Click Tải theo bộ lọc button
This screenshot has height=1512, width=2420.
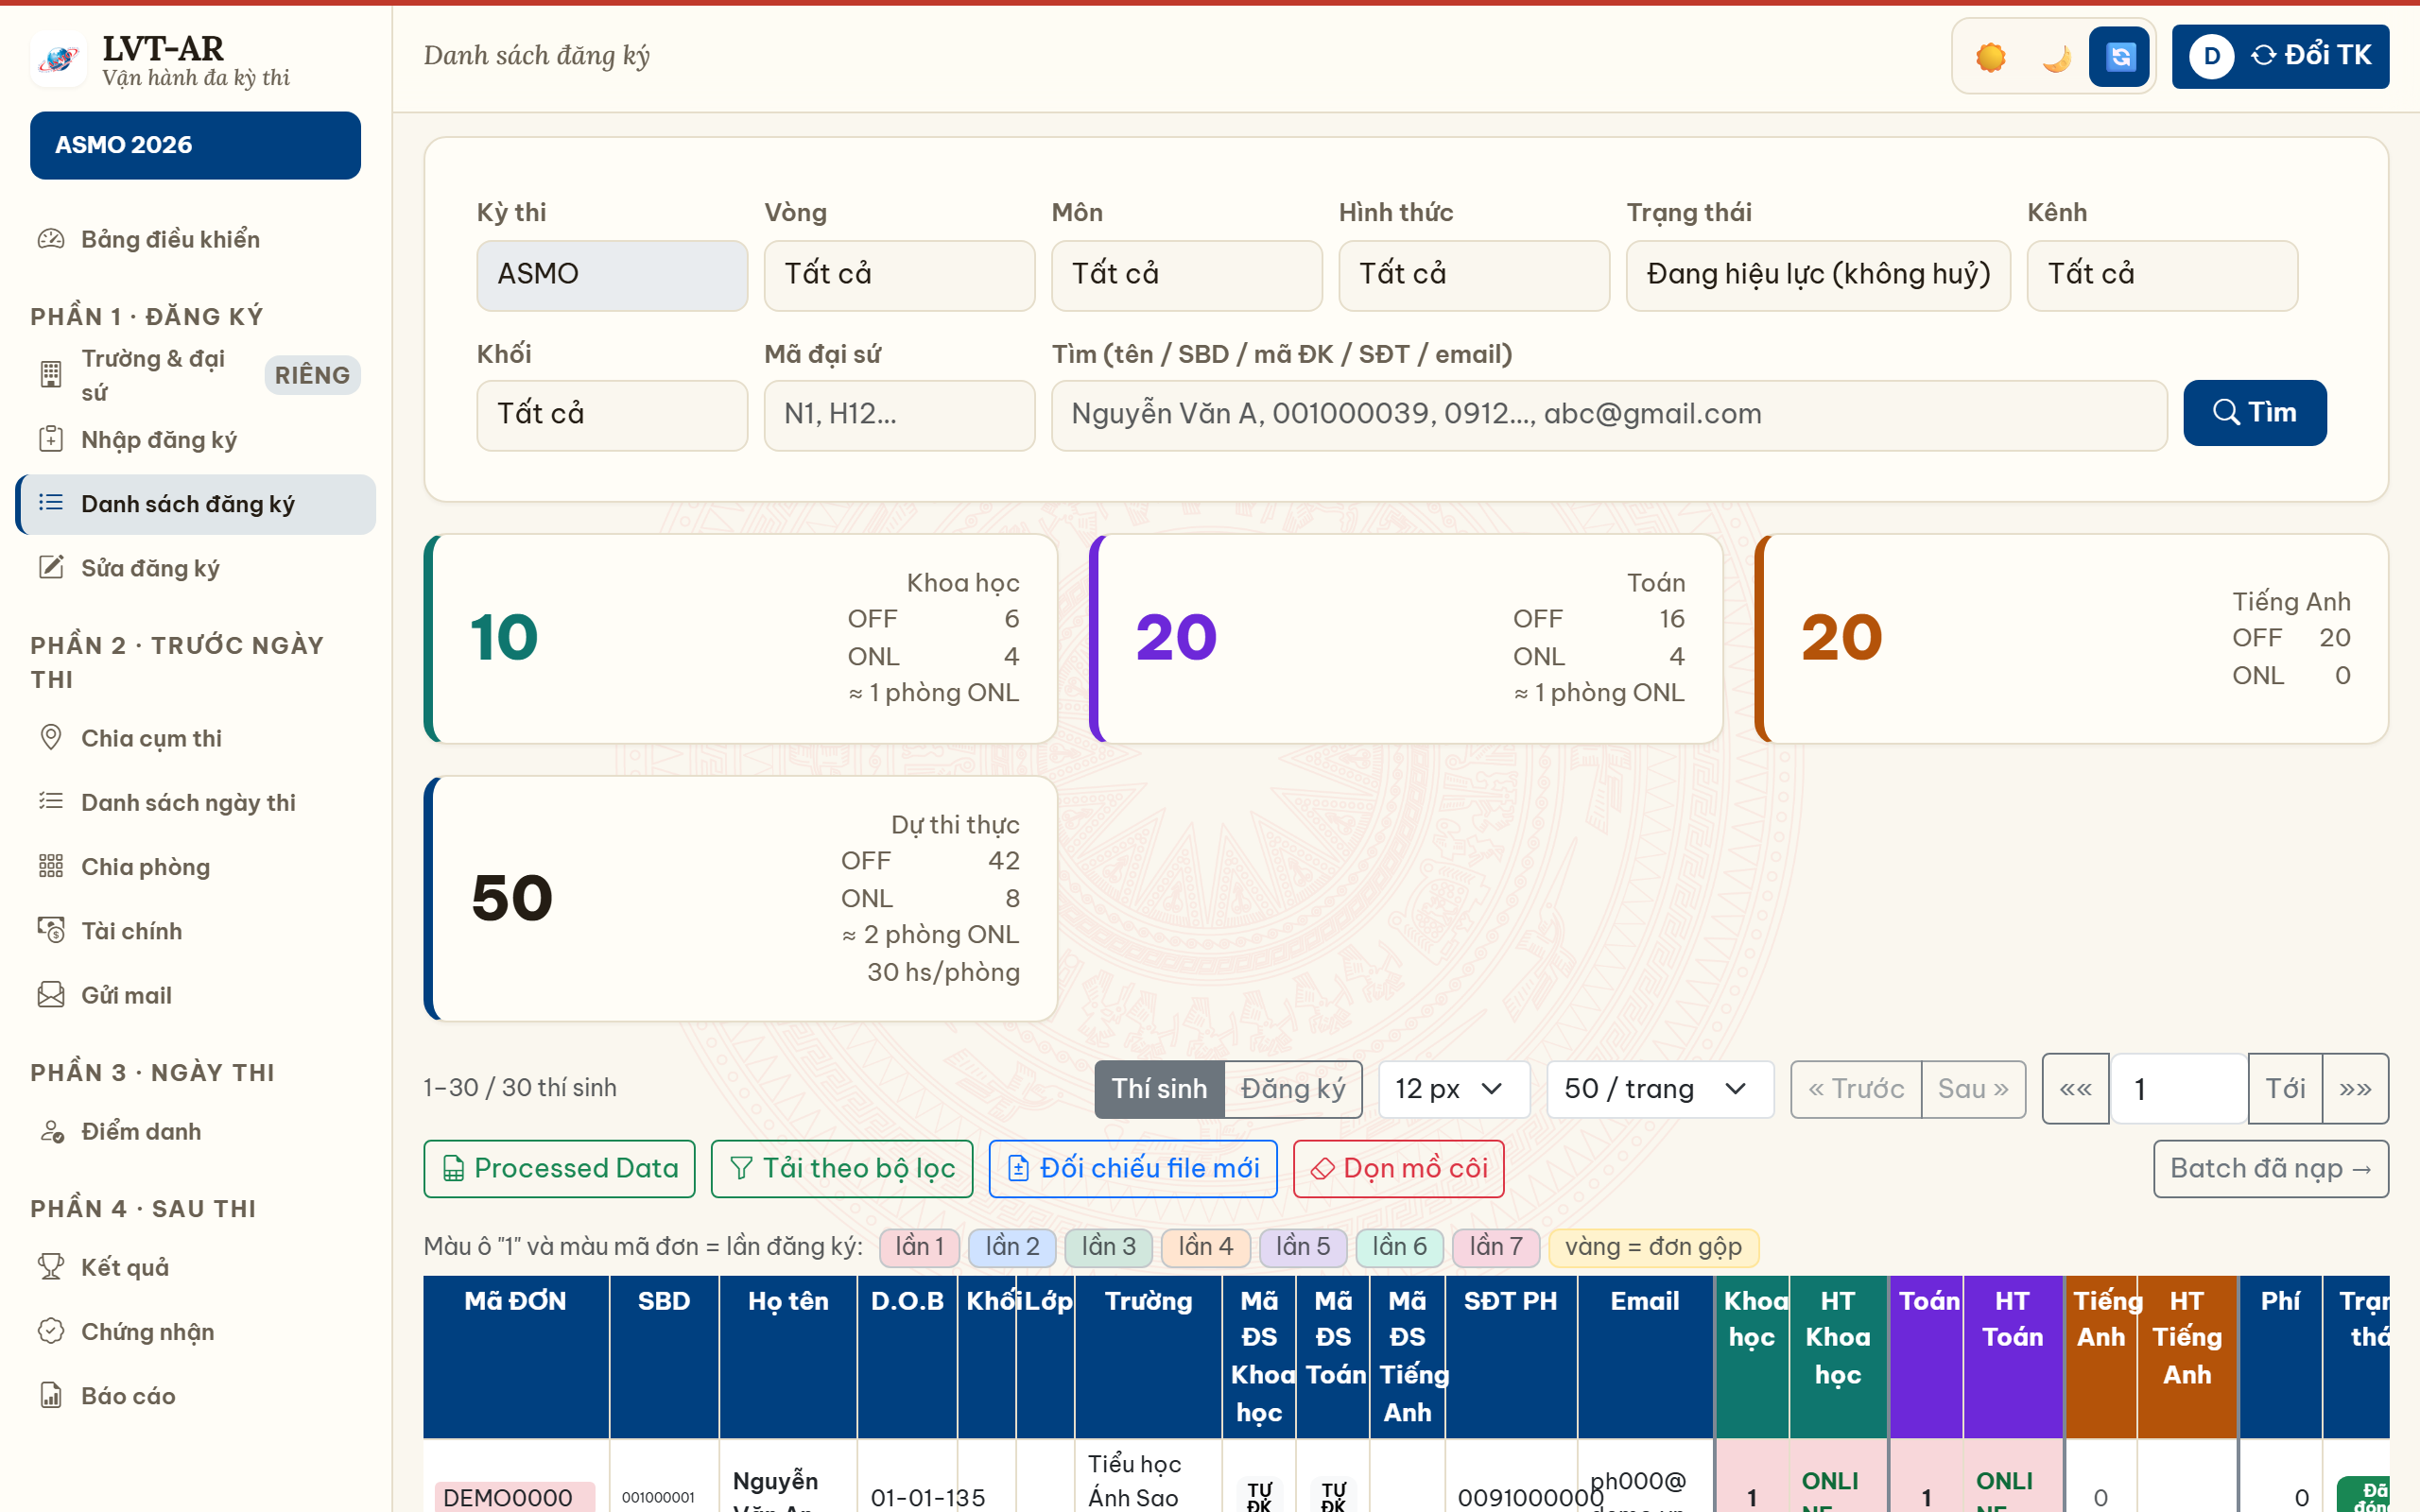[841, 1168]
